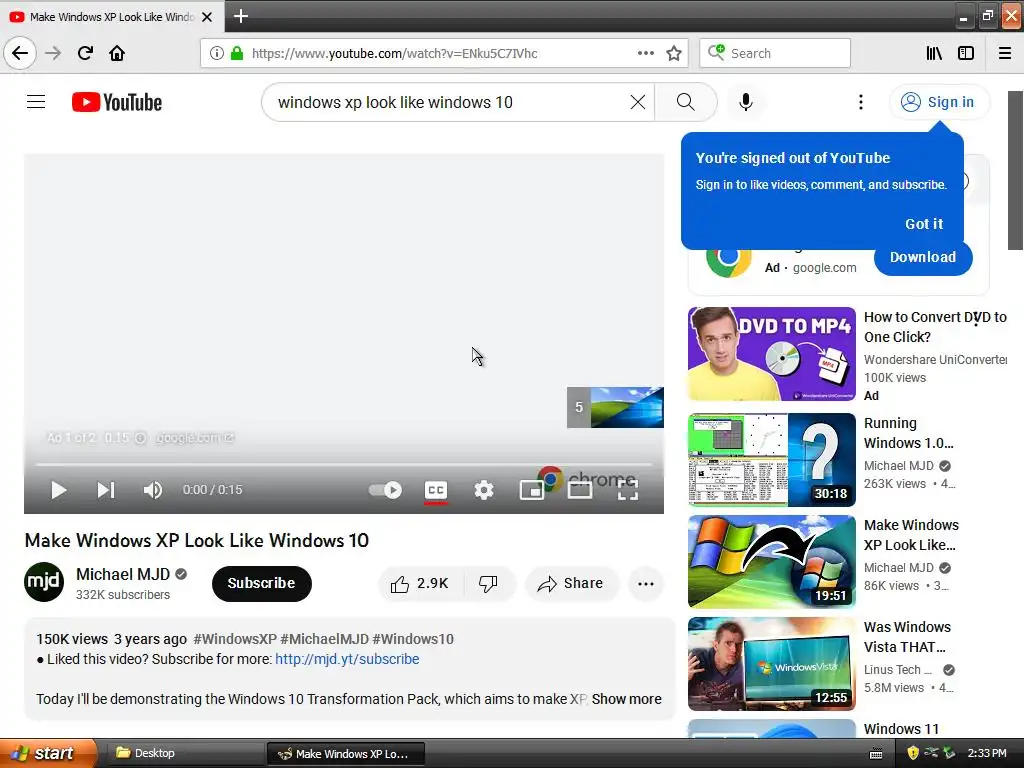Go to YouTube home via logo
Viewport: 1024px width, 768px height.
pyautogui.click(x=117, y=102)
